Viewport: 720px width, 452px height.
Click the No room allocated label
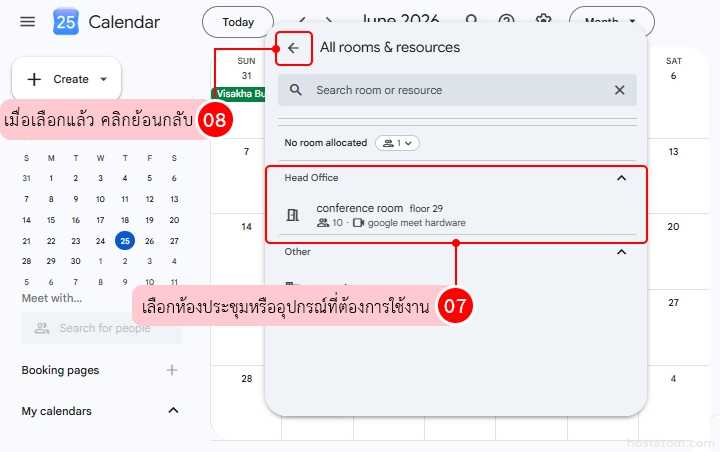point(326,143)
